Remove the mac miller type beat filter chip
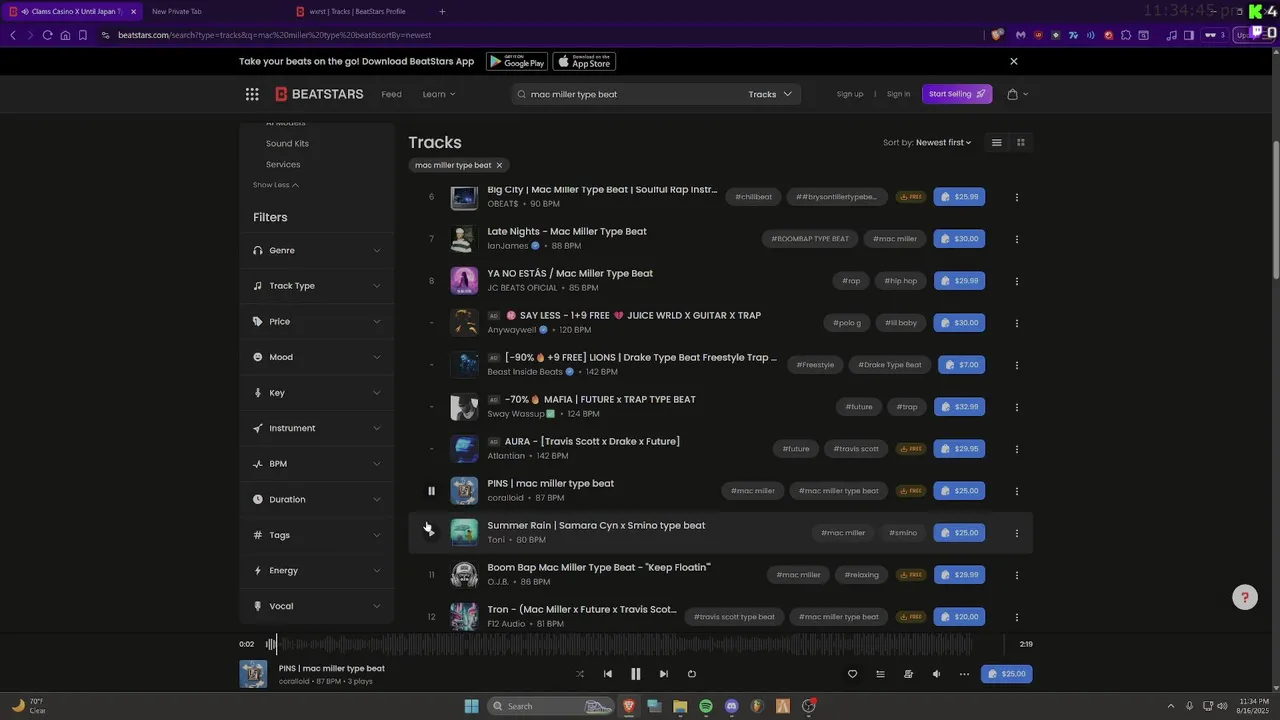This screenshot has height=720, width=1280. pyautogui.click(x=499, y=165)
